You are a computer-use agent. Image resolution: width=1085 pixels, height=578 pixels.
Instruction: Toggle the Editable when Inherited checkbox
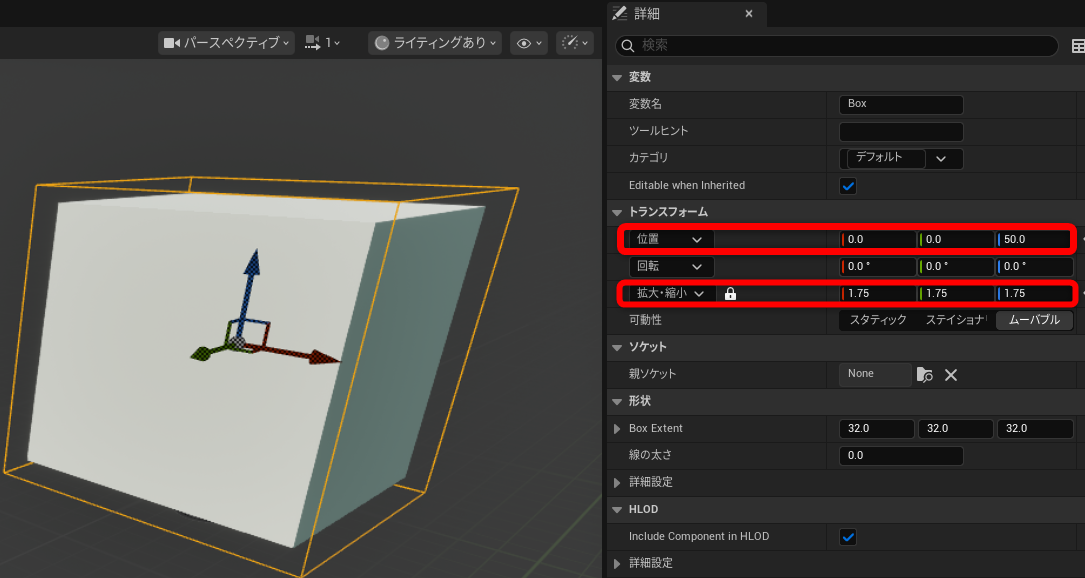(848, 186)
